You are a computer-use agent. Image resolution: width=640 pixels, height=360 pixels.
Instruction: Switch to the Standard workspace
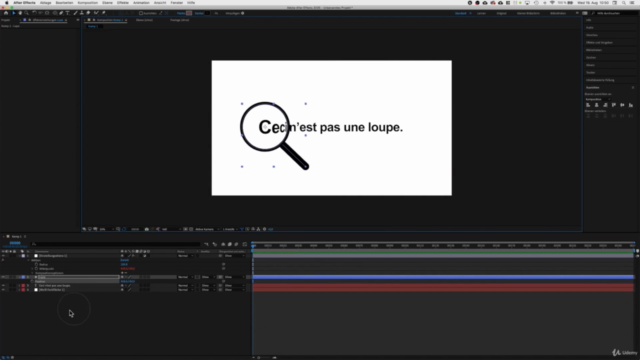point(461,13)
